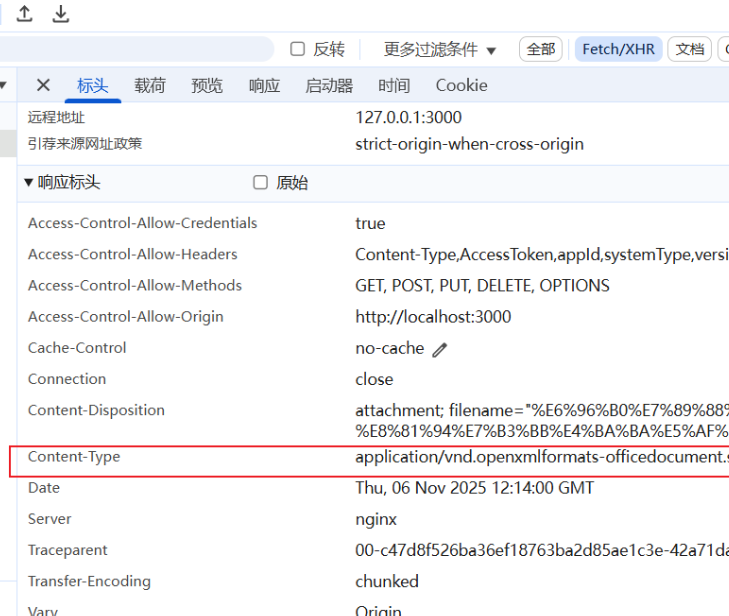Click the 00-c47d8f526ba36ef traceparent value
This screenshot has width=729, height=616.
pyautogui.click(x=542, y=550)
